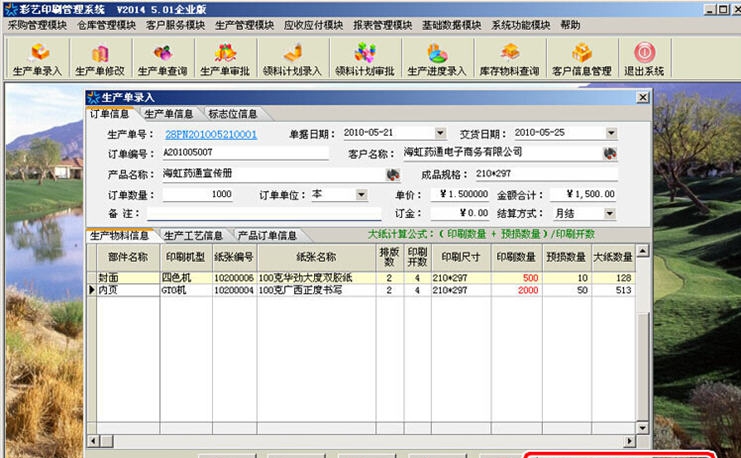The width and height of the screenshot is (741, 458).
Task: Click 备注 input field
Action: point(264,213)
